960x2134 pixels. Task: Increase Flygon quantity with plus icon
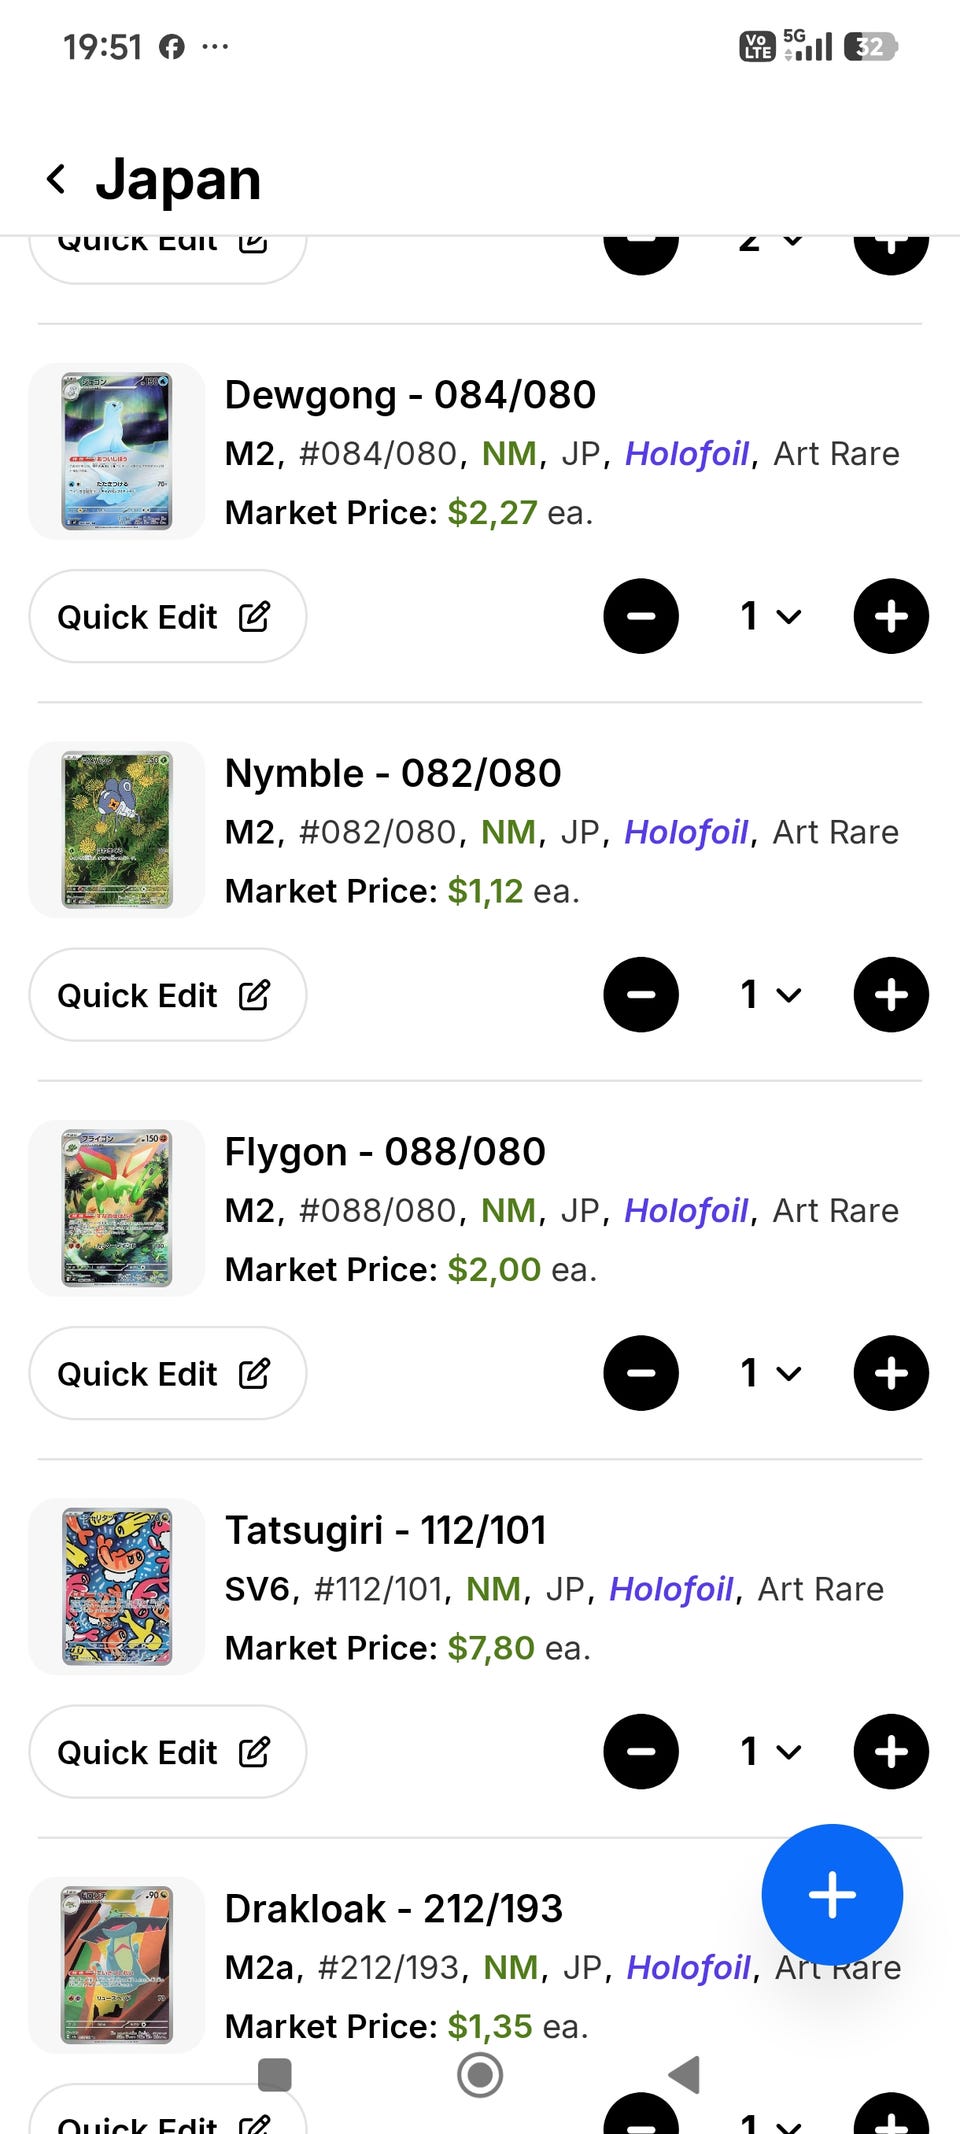pos(890,1373)
